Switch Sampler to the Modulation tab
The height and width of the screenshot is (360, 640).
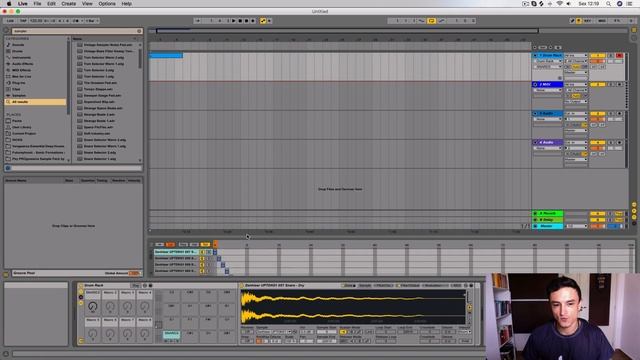tap(436, 285)
